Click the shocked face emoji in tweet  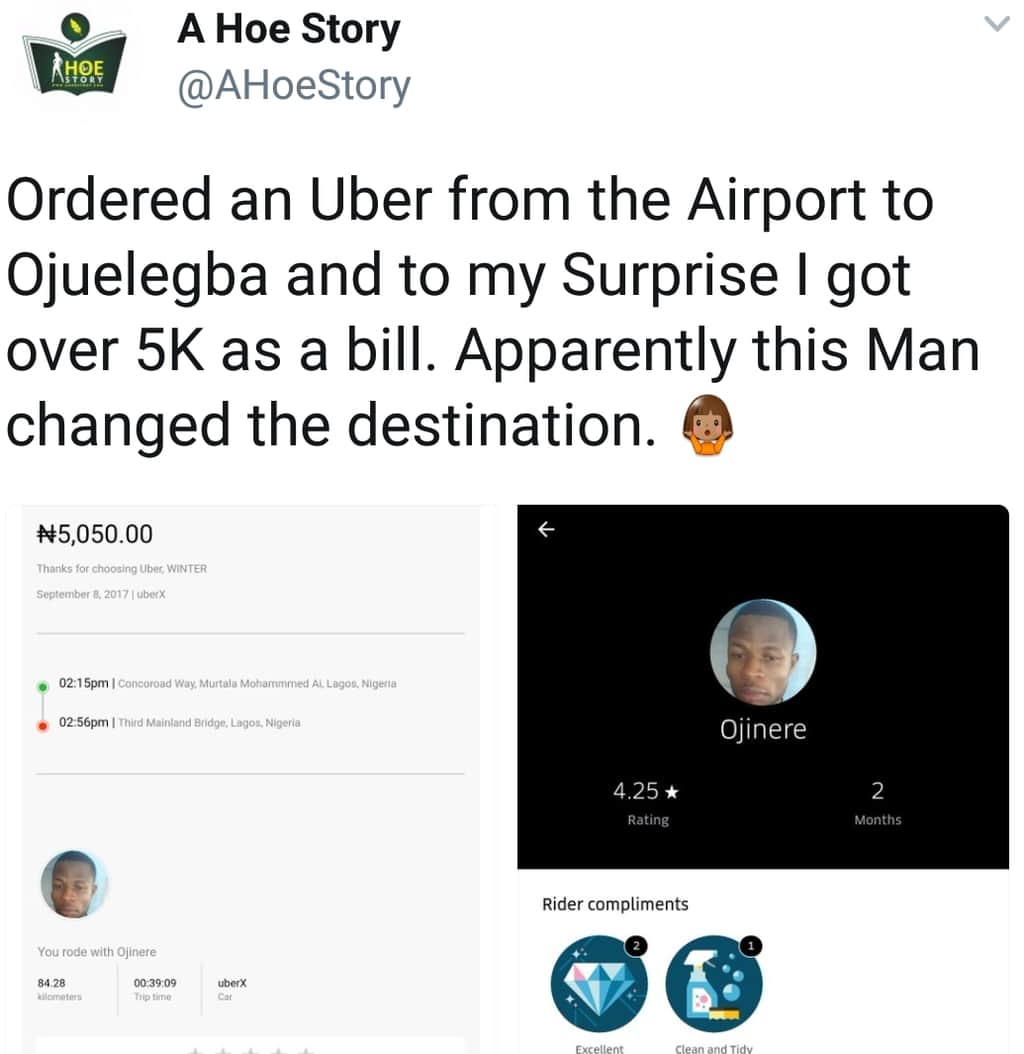707,425
